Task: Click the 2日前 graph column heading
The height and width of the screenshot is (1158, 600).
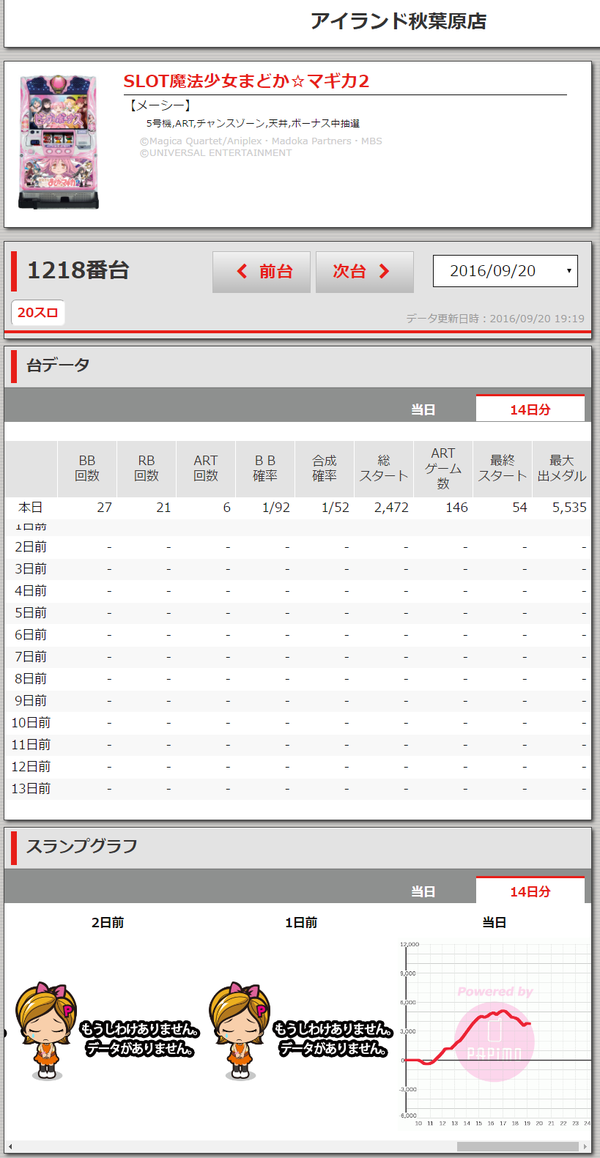Action: point(107,922)
